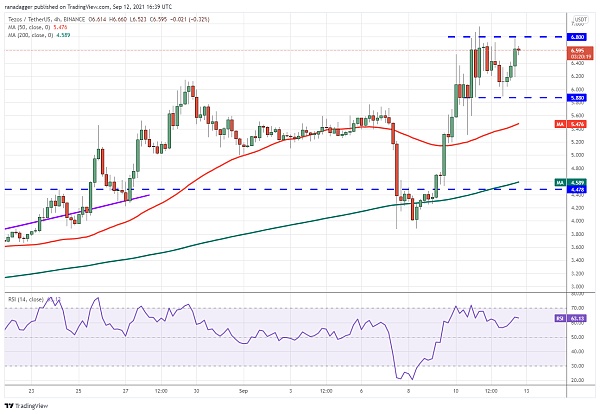Viewport: 600px width, 414px height.
Task: Click the 23 date label on time axis
Action: [x=31, y=391]
